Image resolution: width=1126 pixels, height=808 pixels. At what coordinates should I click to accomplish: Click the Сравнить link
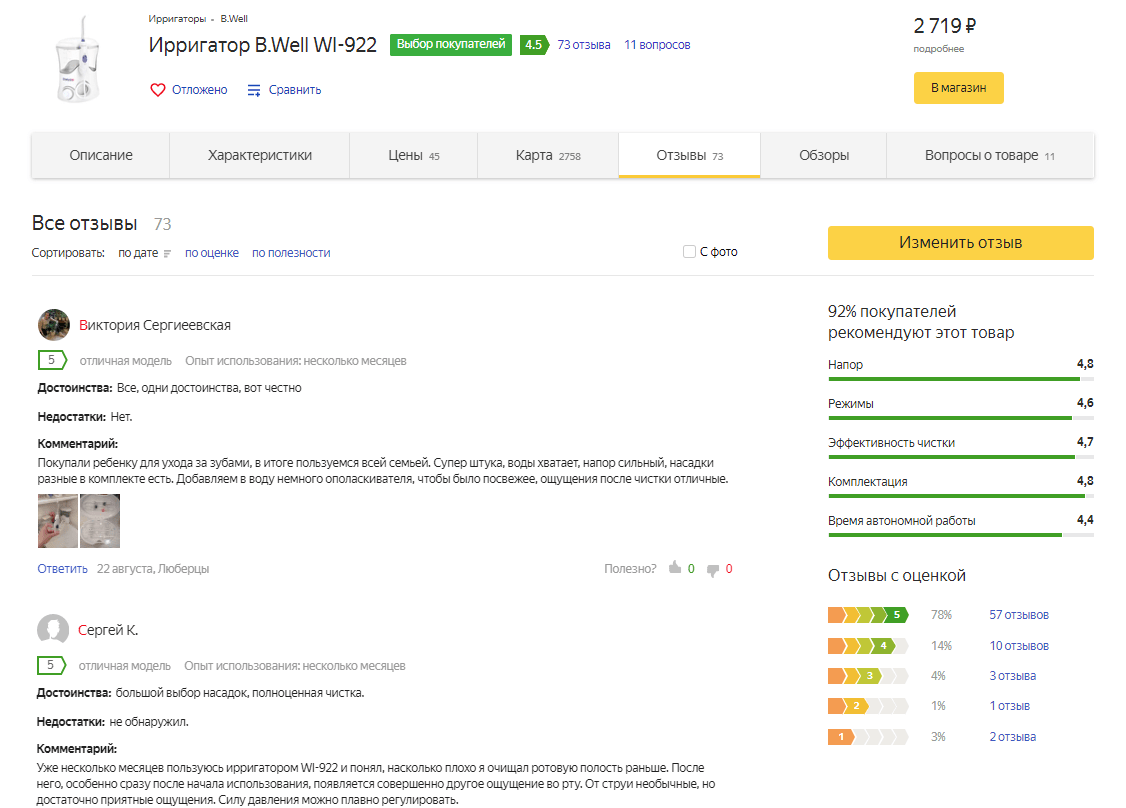click(294, 90)
